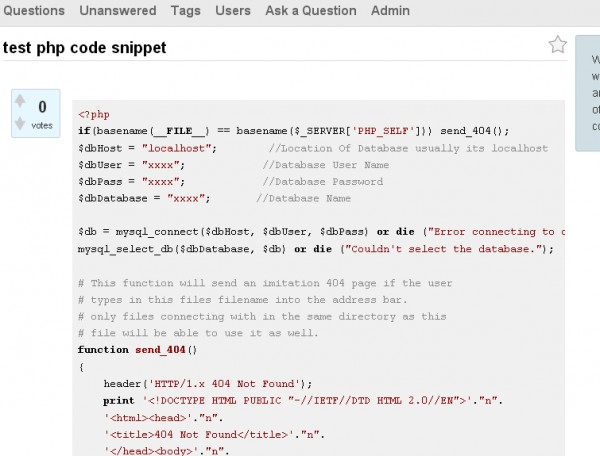Upvote the question with the up arrow
Image resolution: width=600 pixels, height=456 pixels.
pos(20,102)
